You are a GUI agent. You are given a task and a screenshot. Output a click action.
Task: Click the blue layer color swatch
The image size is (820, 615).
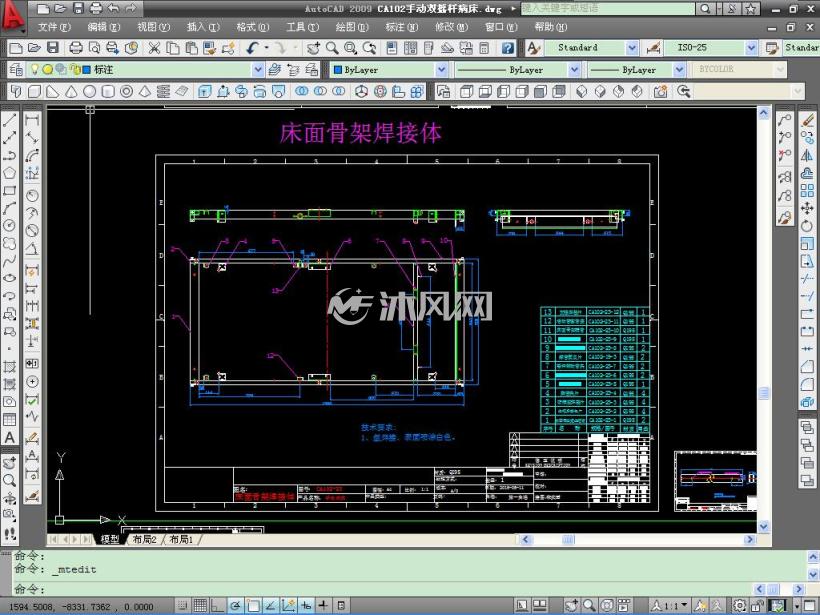click(86, 70)
